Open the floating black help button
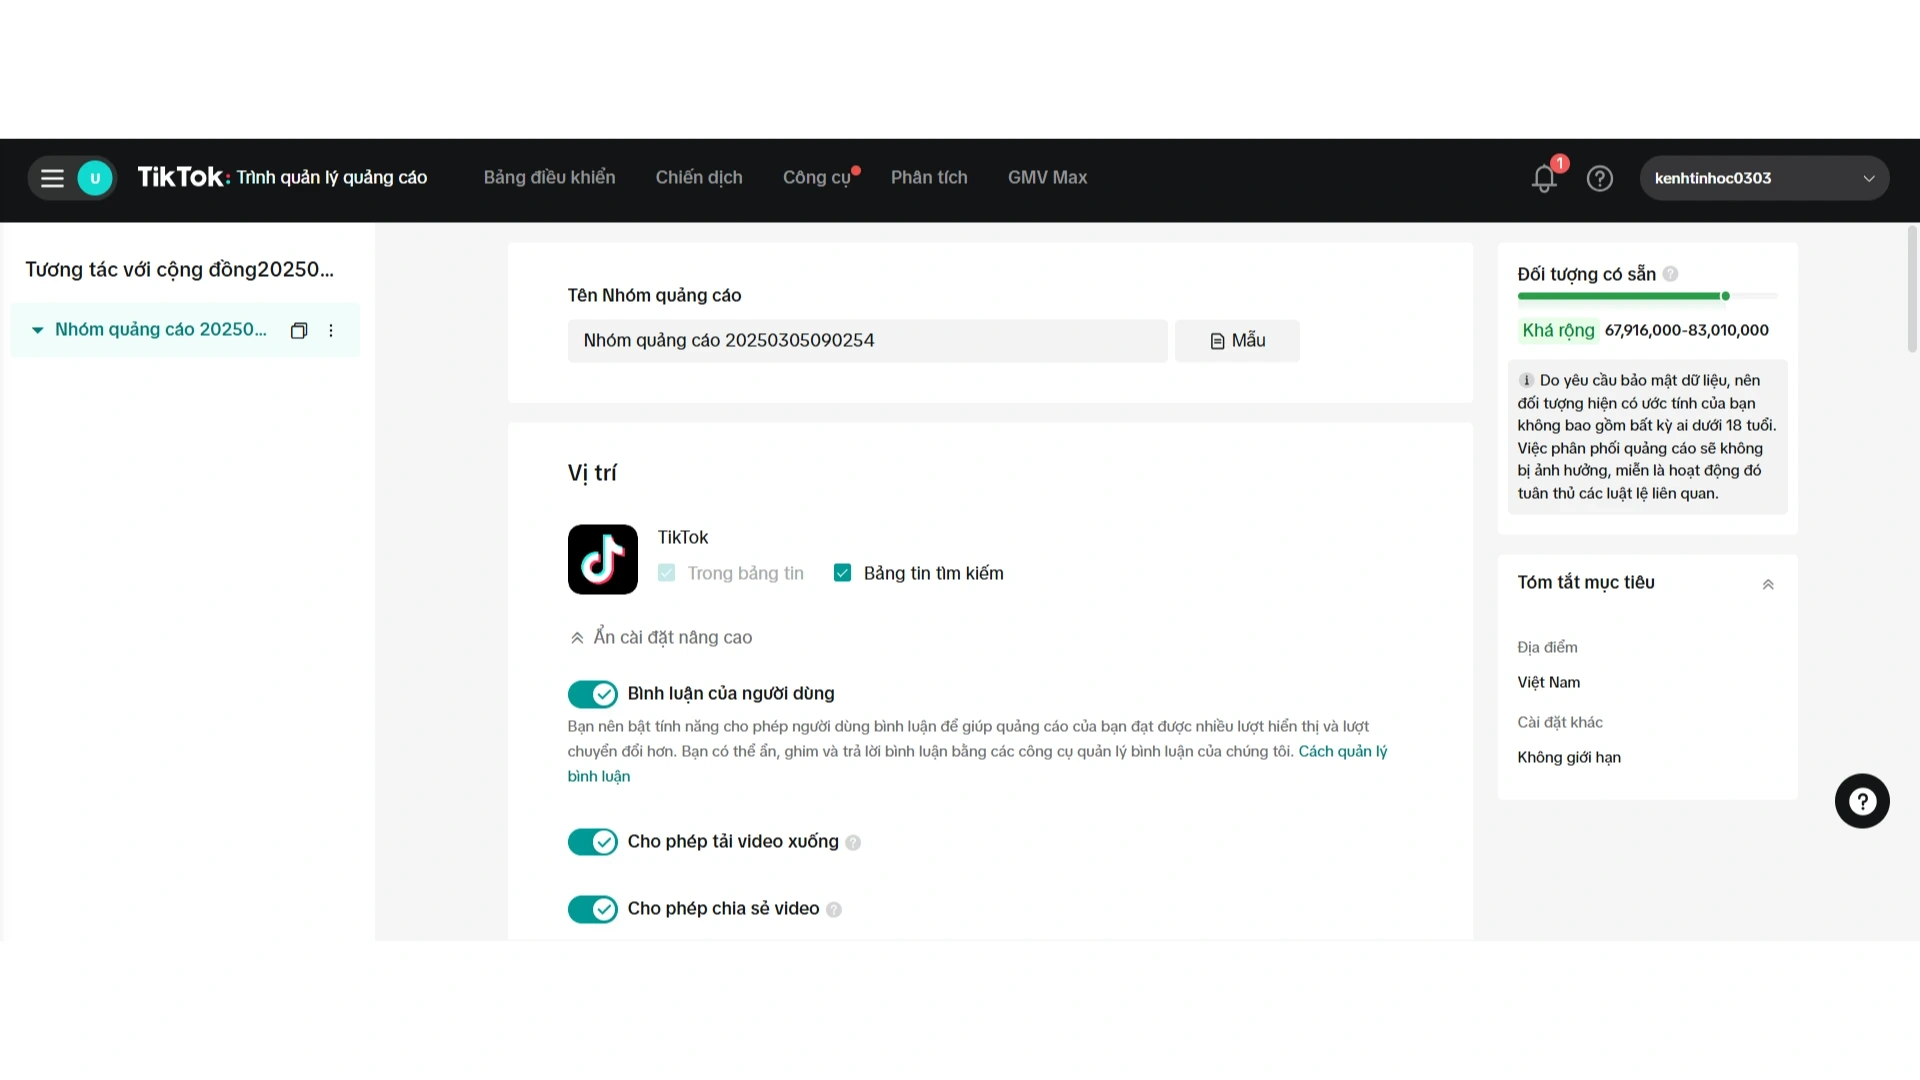 1862,801
